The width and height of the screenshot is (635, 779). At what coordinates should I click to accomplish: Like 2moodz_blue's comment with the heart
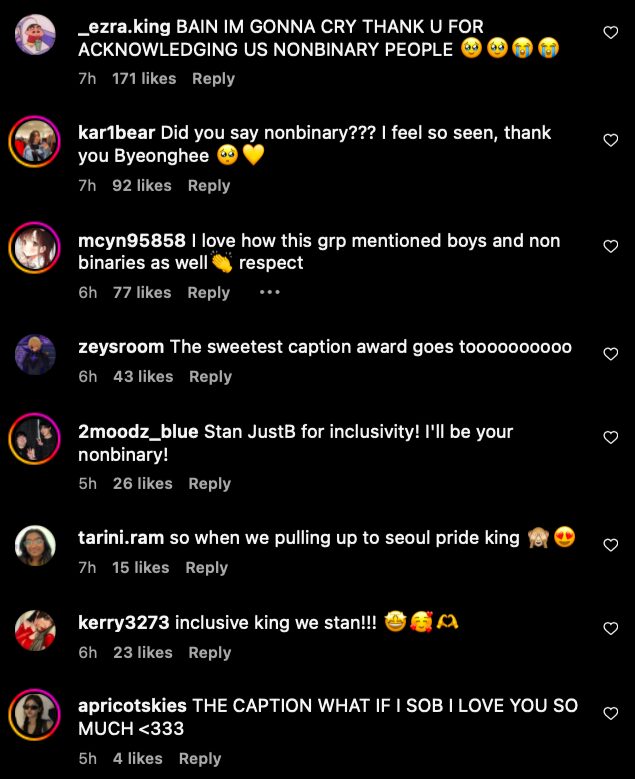(610, 438)
